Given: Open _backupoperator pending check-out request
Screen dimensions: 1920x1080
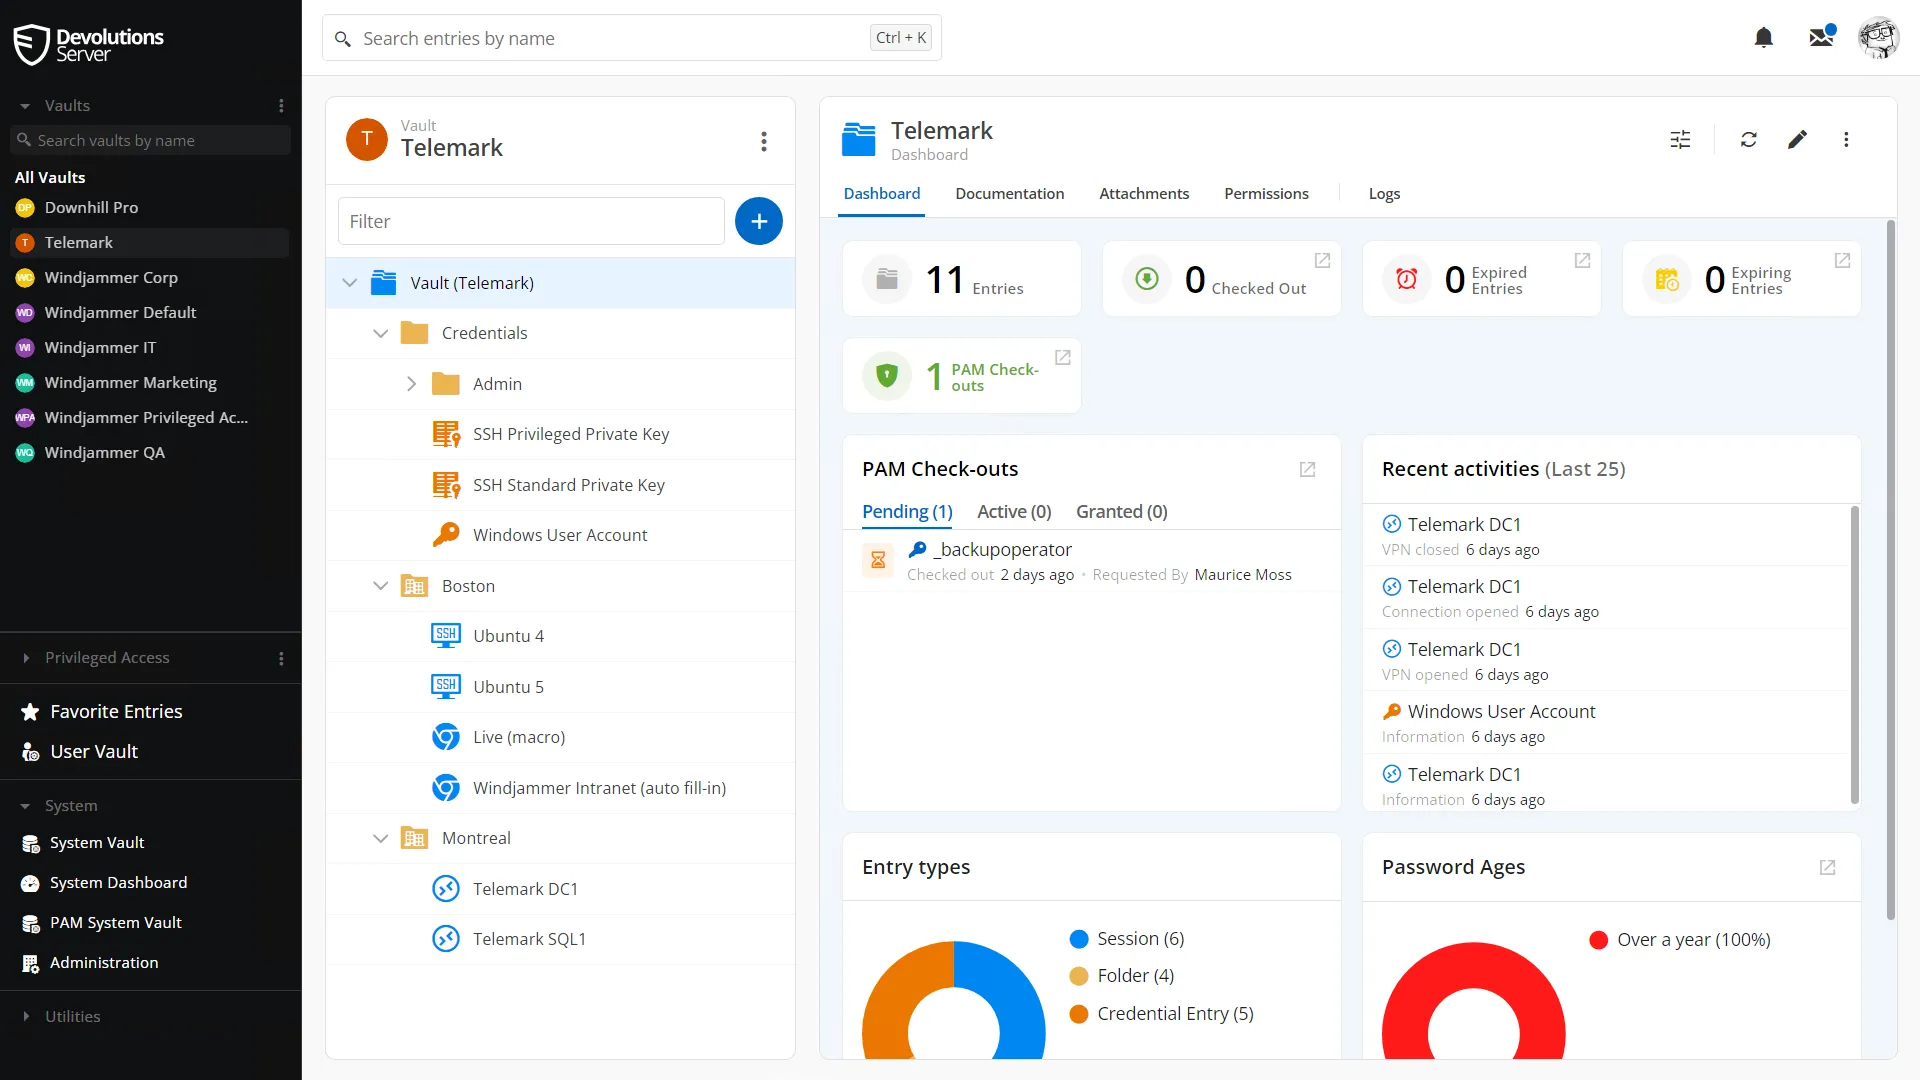Looking at the screenshot, I should click(x=1091, y=561).
